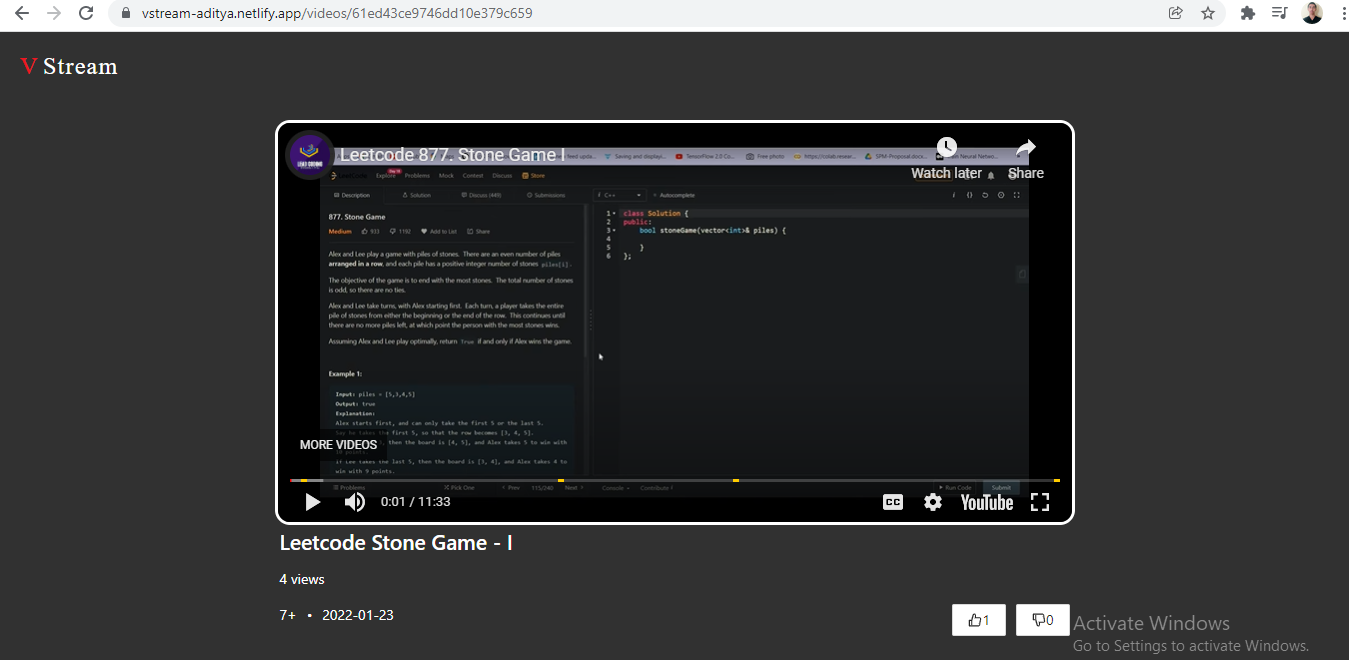Image resolution: width=1349 pixels, height=660 pixels.
Task: Click the video title Leetcode Stone Game - I
Action: point(396,543)
